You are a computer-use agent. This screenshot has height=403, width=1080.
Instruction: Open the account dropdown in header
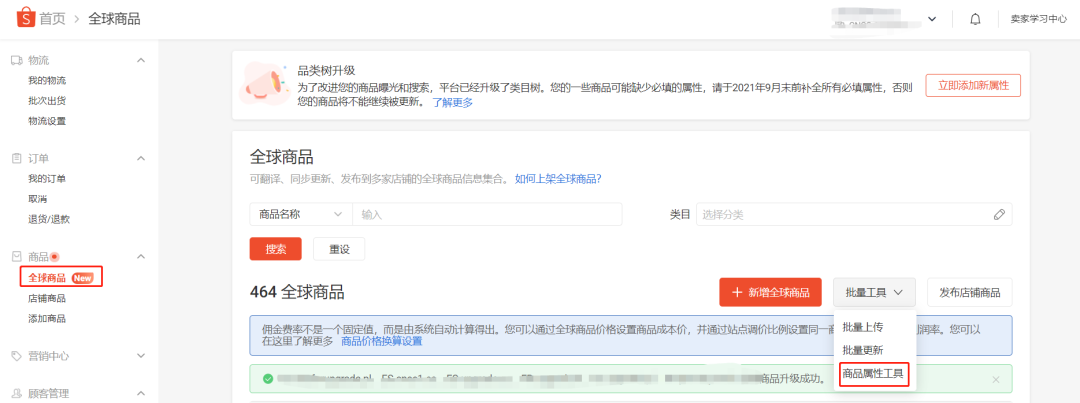click(932, 19)
